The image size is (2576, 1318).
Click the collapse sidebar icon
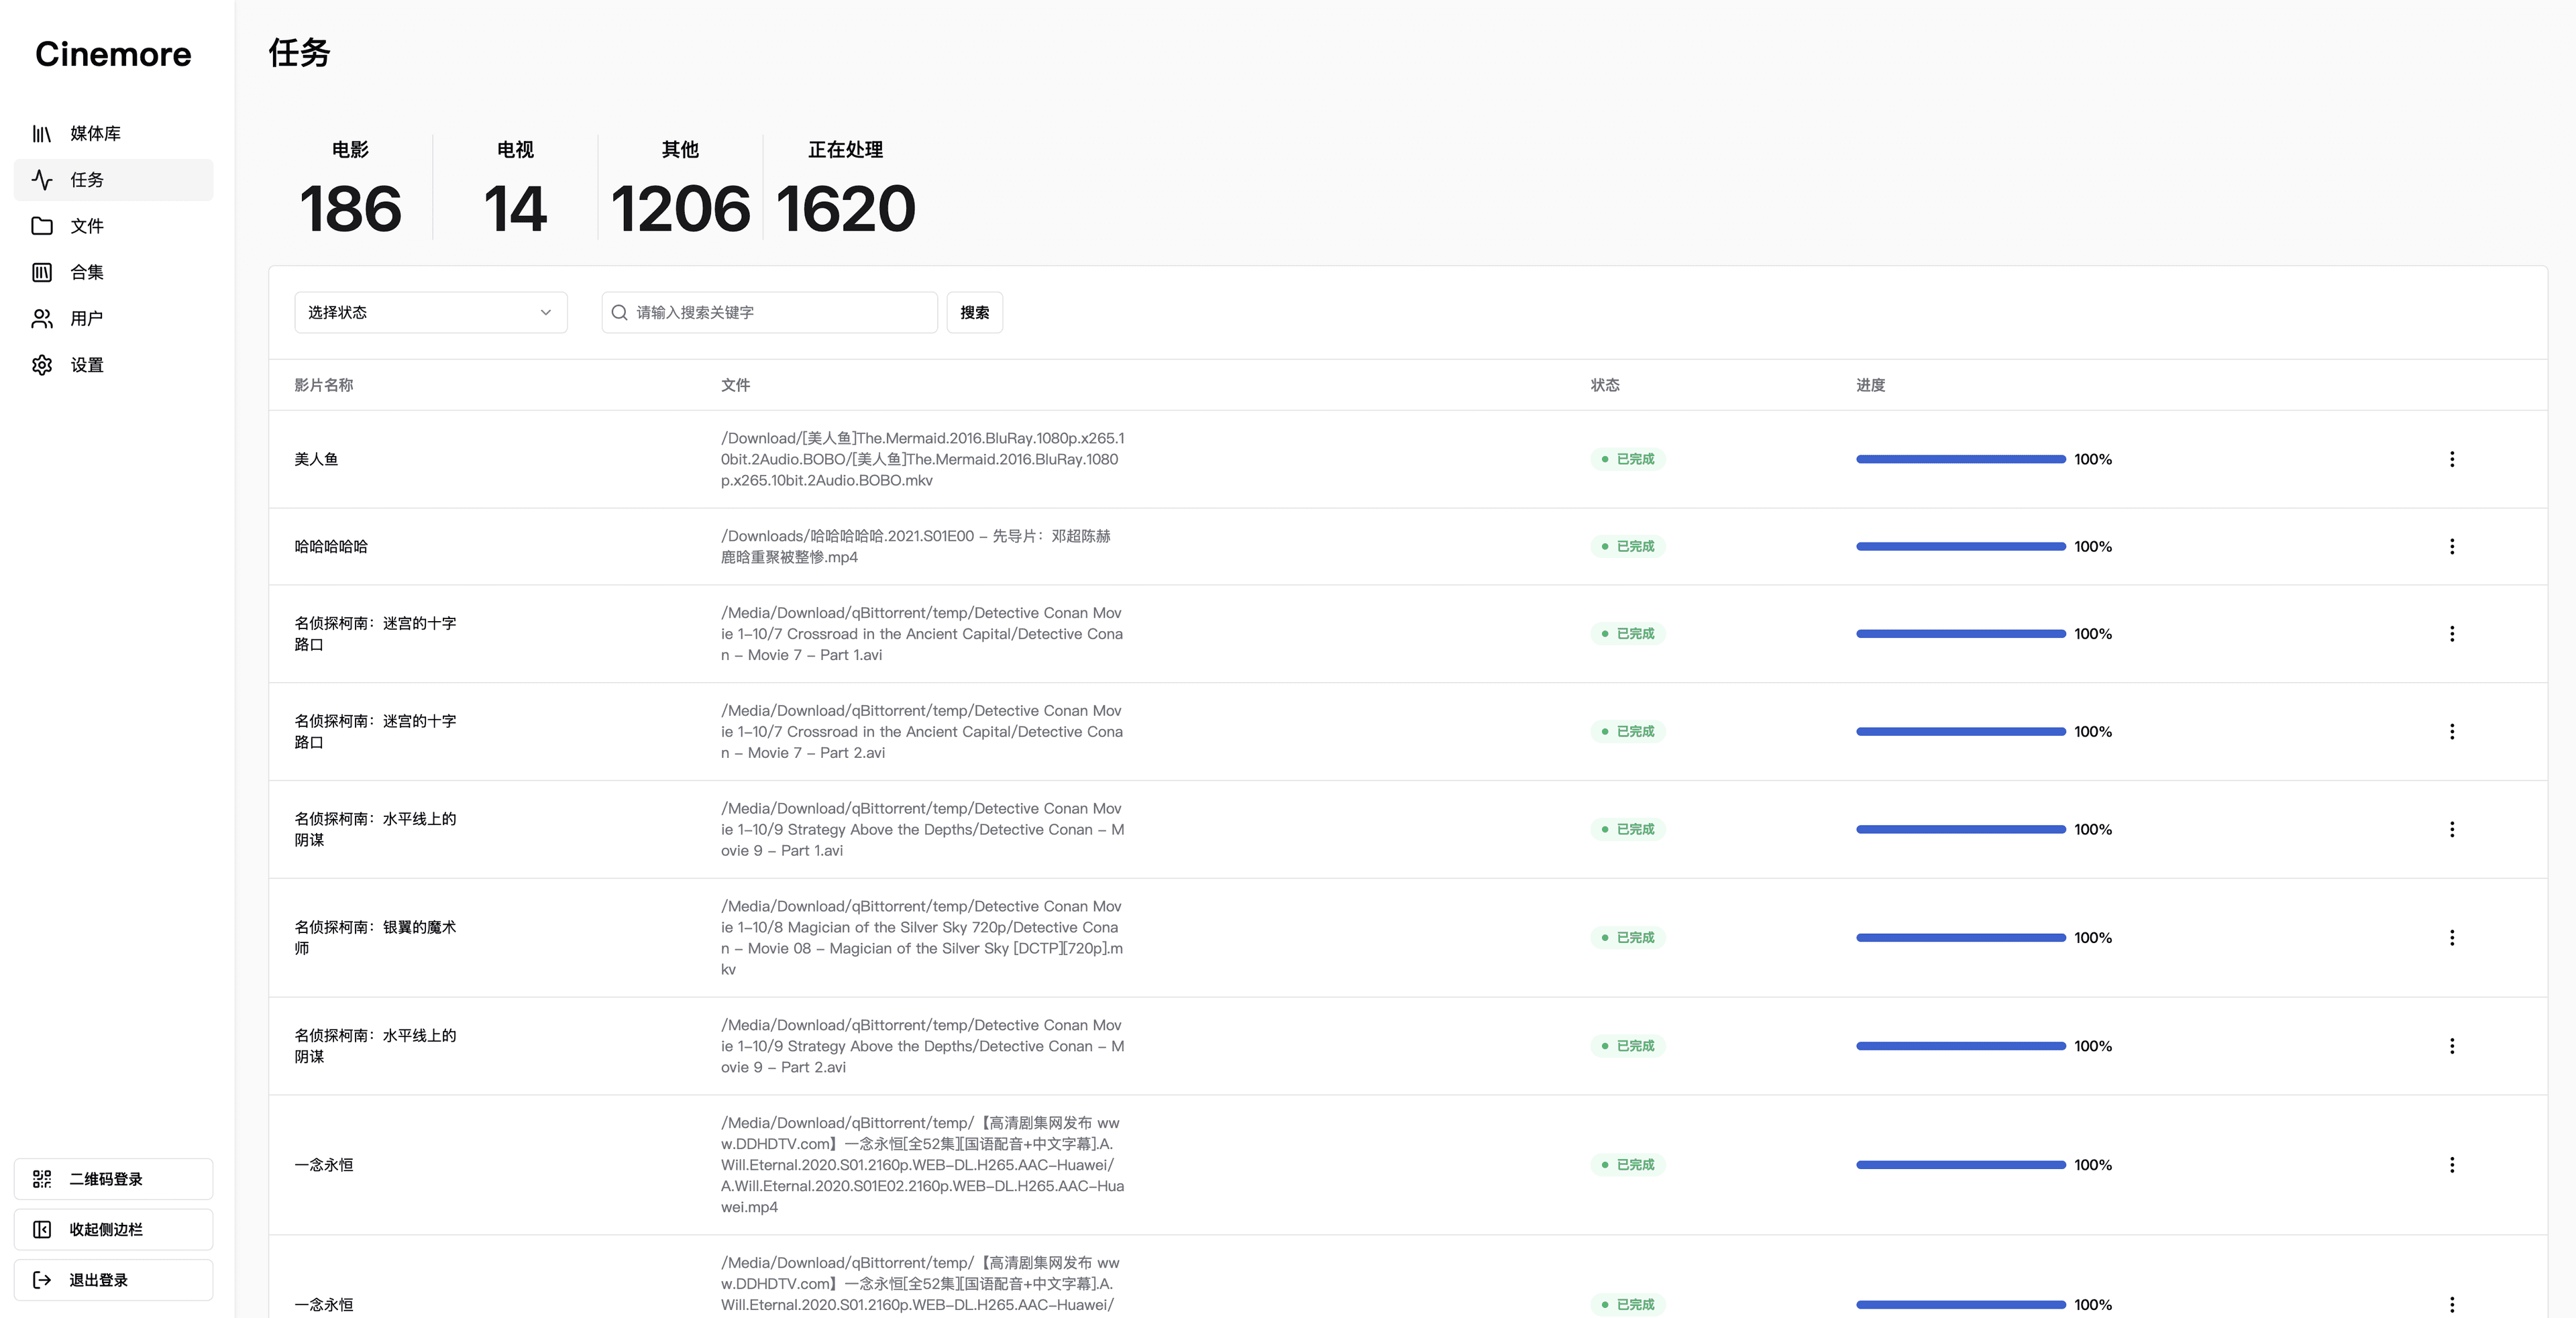pos(42,1230)
